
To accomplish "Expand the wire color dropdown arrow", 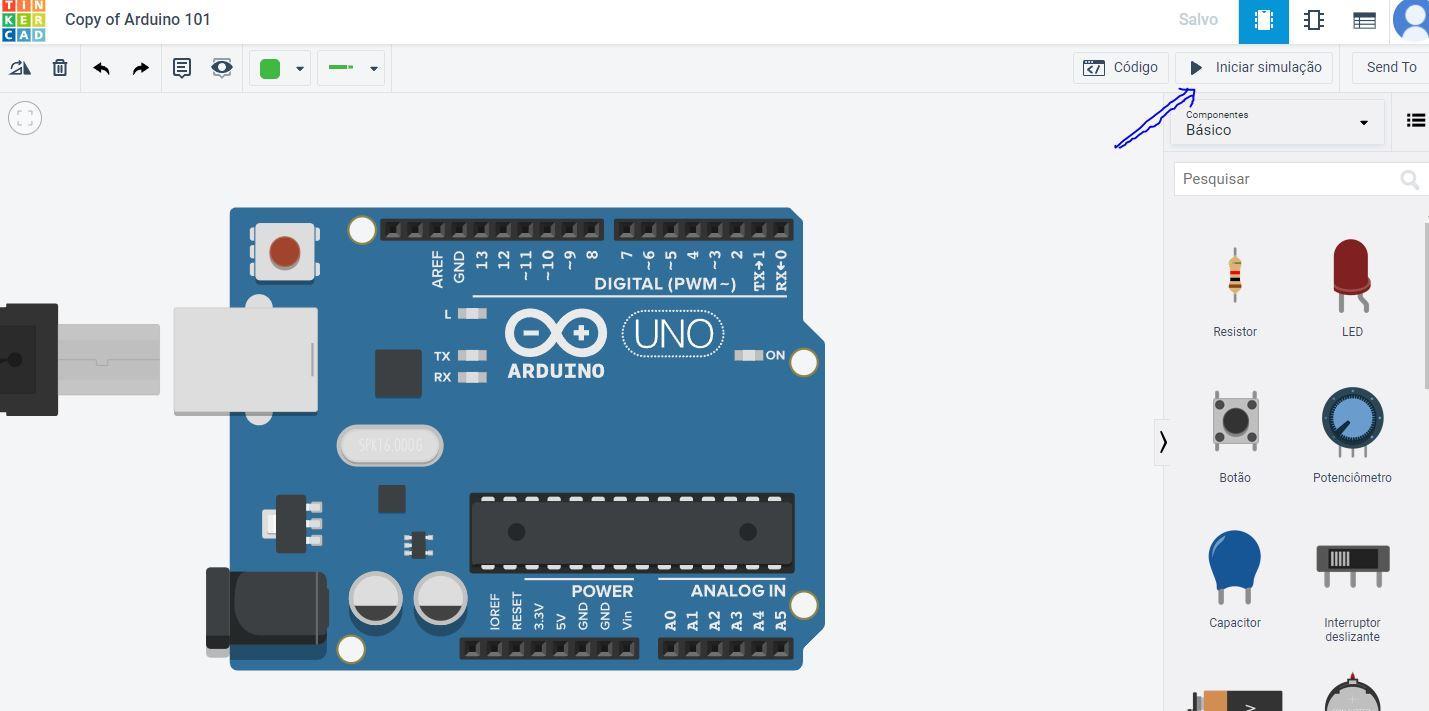I will click(x=299, y=69).
